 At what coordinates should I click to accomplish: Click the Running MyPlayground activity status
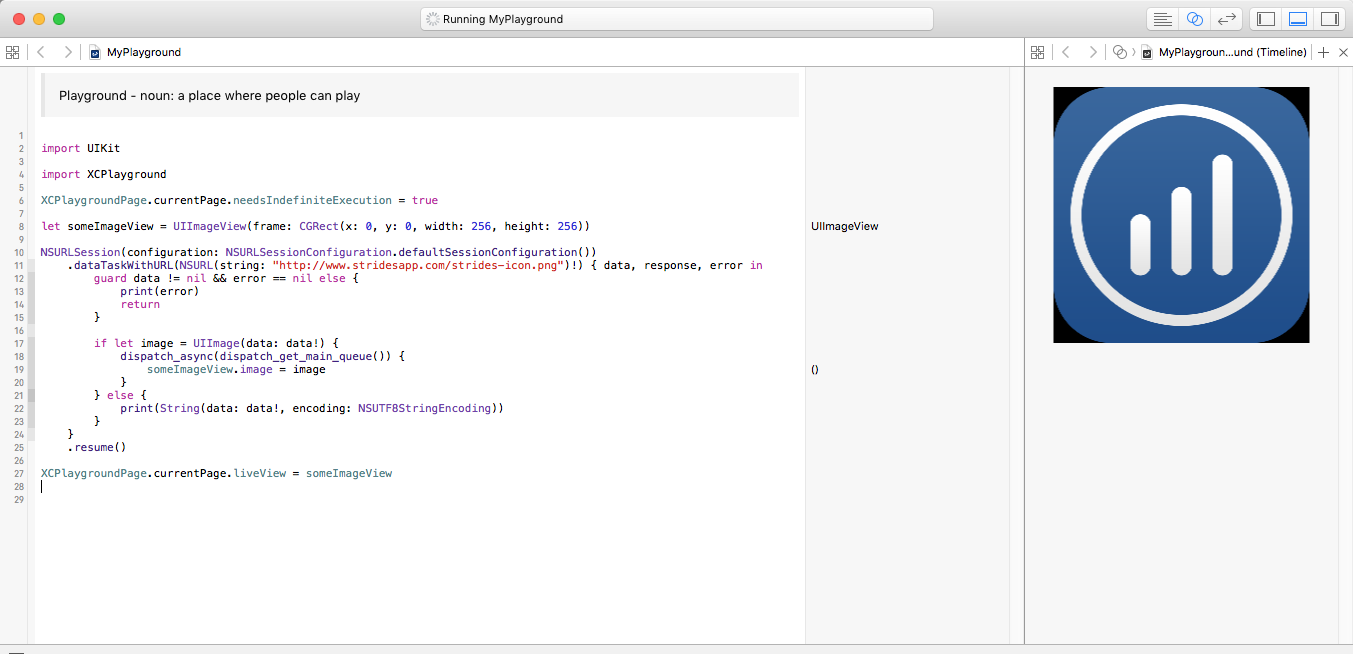coord(676,19)
